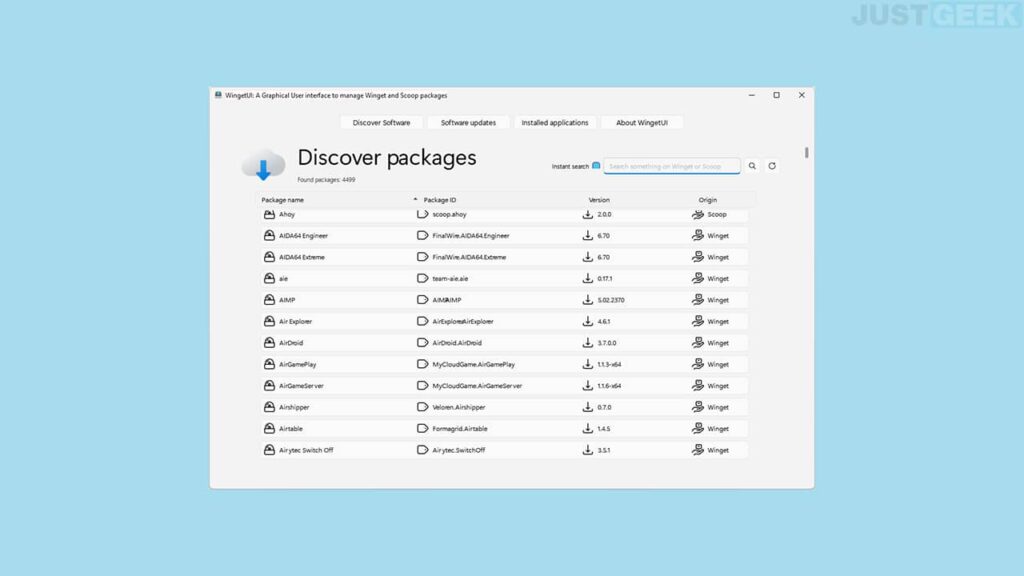Switch to the Software updates tab
1024x576 pixels.
(x=468, y=123)
